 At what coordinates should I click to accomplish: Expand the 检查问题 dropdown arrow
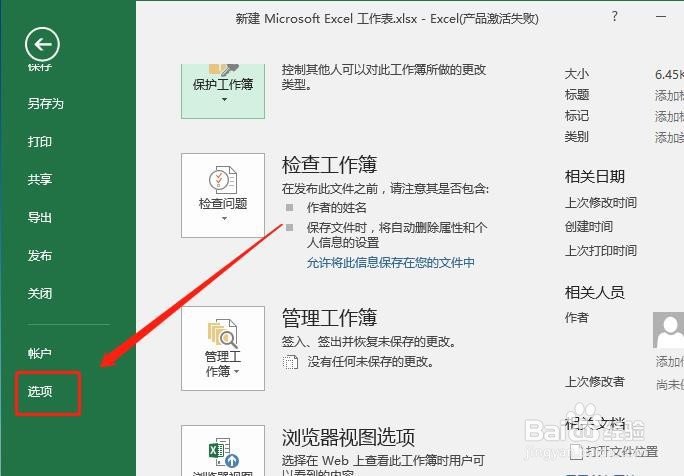click(x=224, y=219)
